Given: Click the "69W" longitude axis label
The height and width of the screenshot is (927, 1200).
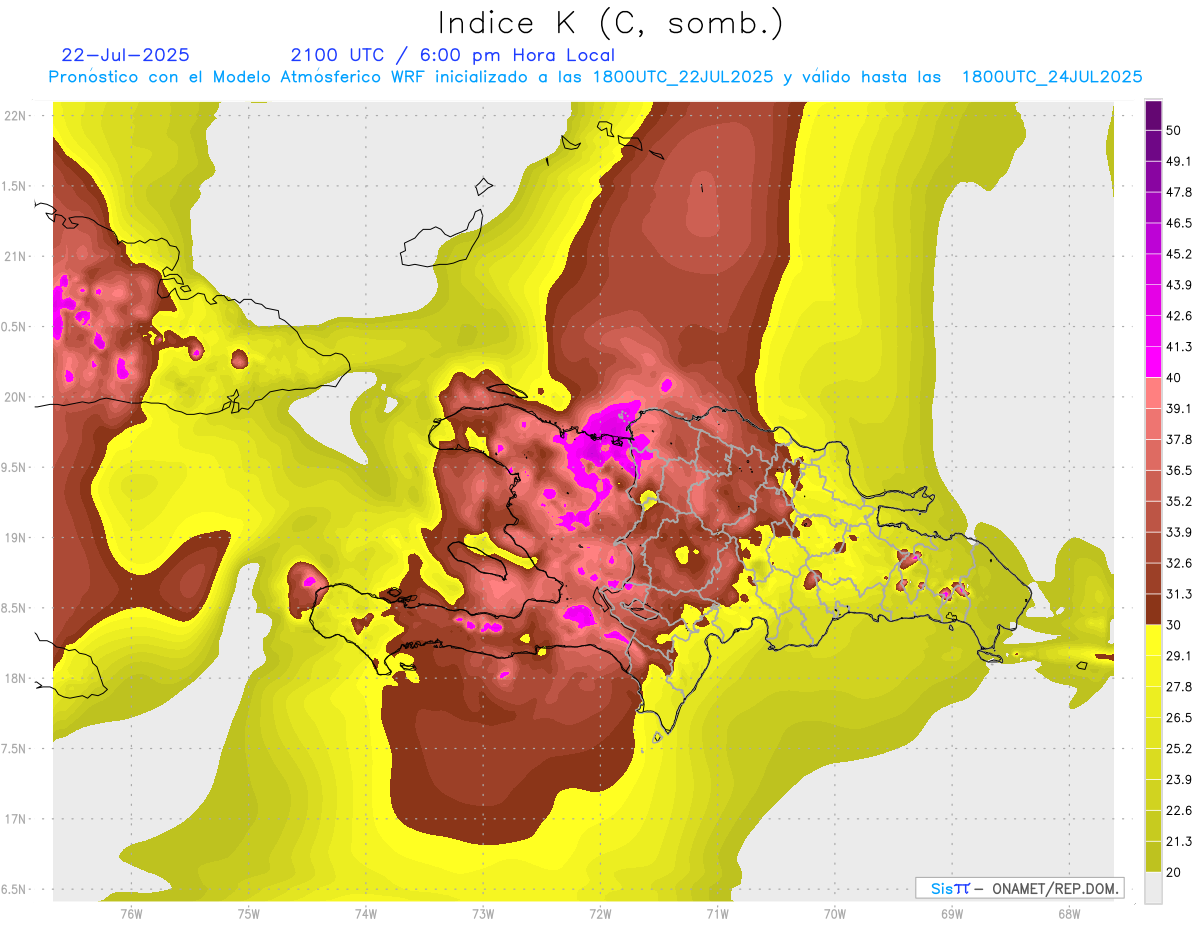Looking at the screenshot, I should click(x=952, y=914).
